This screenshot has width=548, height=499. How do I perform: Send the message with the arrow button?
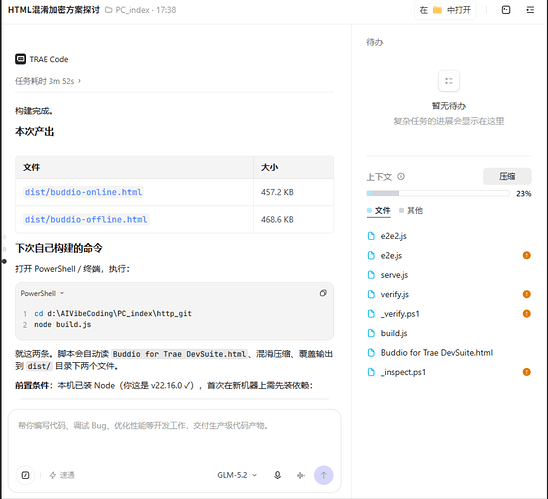pos(324,475)
